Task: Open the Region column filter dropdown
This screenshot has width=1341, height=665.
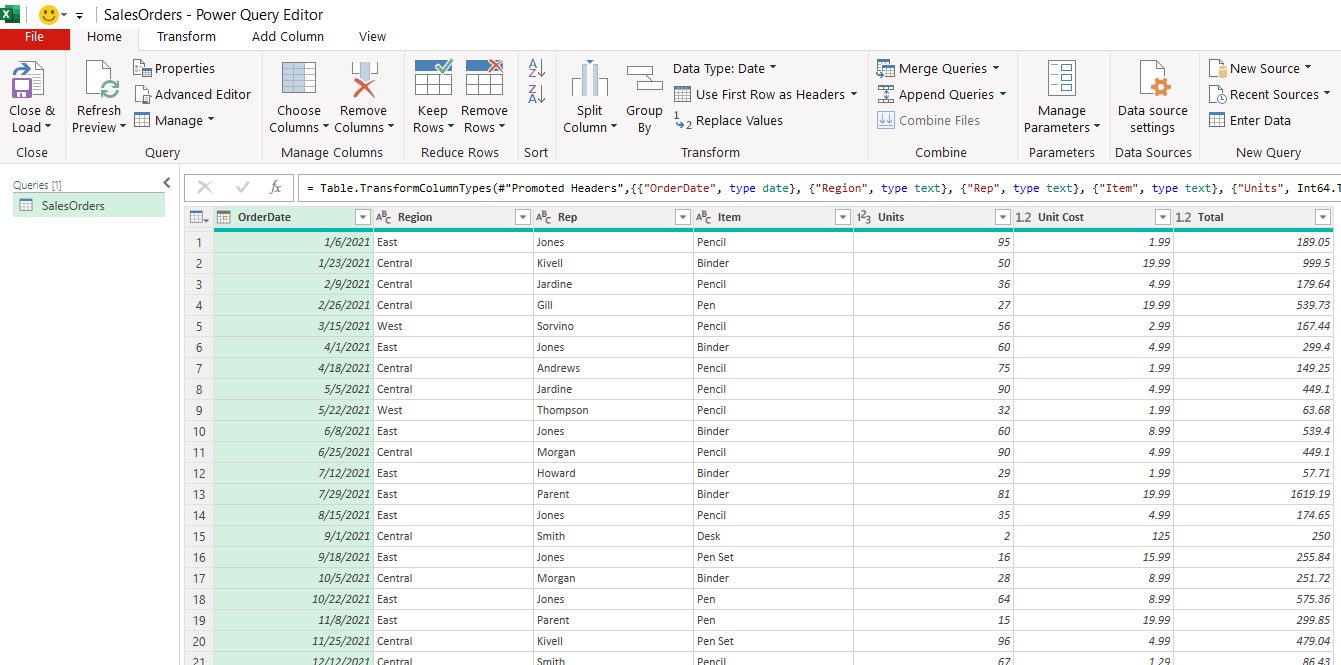Action: [x=522, y=217]
